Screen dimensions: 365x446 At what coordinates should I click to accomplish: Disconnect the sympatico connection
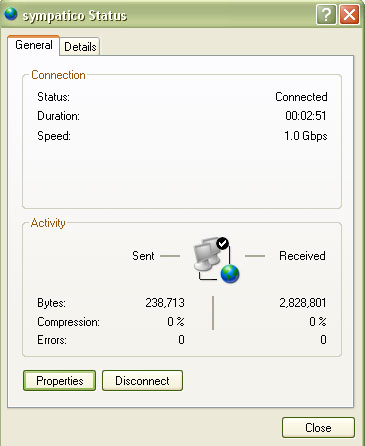[x=142, y=380]
